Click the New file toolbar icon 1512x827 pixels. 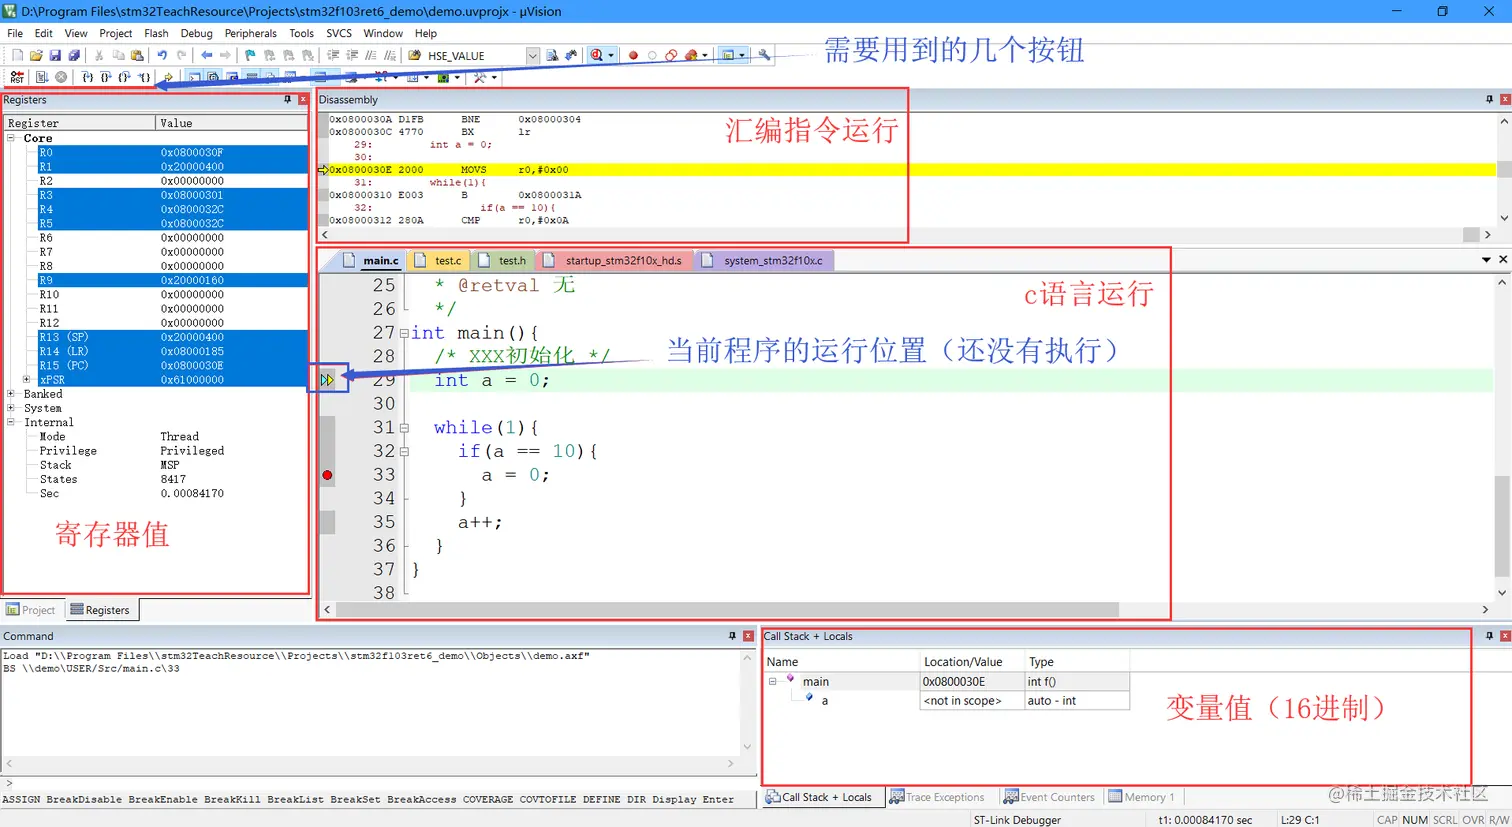click(17, 56)
